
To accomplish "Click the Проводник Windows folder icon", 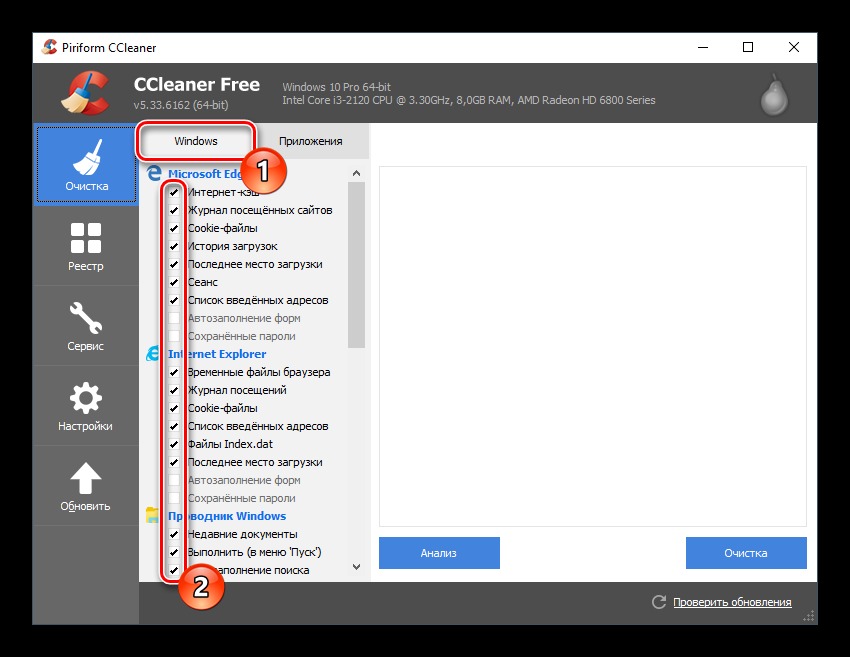I will click(152, 515).
